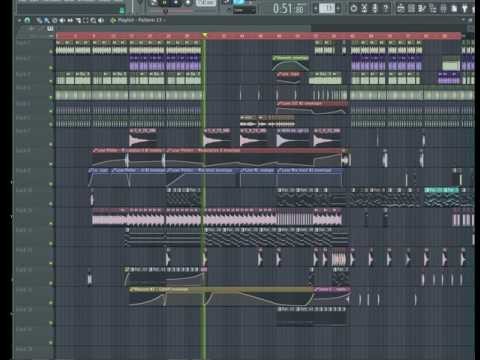The height and width of the screenshot is (360, 480).
Task: Click the yellow playhead marker on the timeline
Action: (x=204, y=35)
